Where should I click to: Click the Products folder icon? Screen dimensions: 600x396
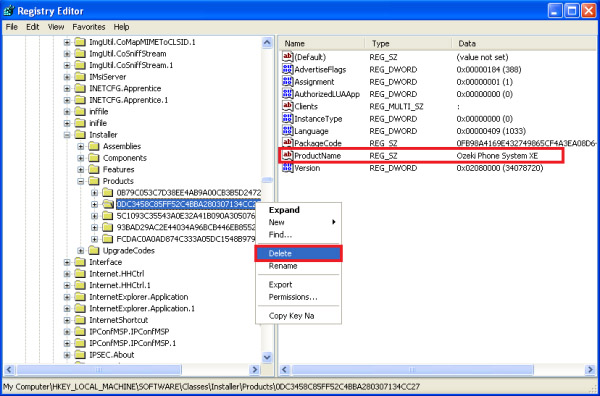(94, 181)
